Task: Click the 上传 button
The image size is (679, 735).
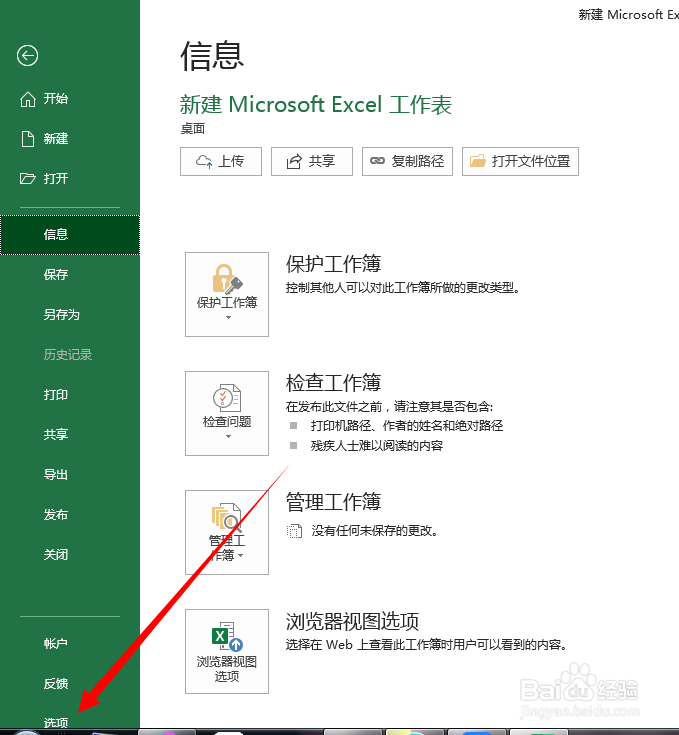Action: coord(221,162)
